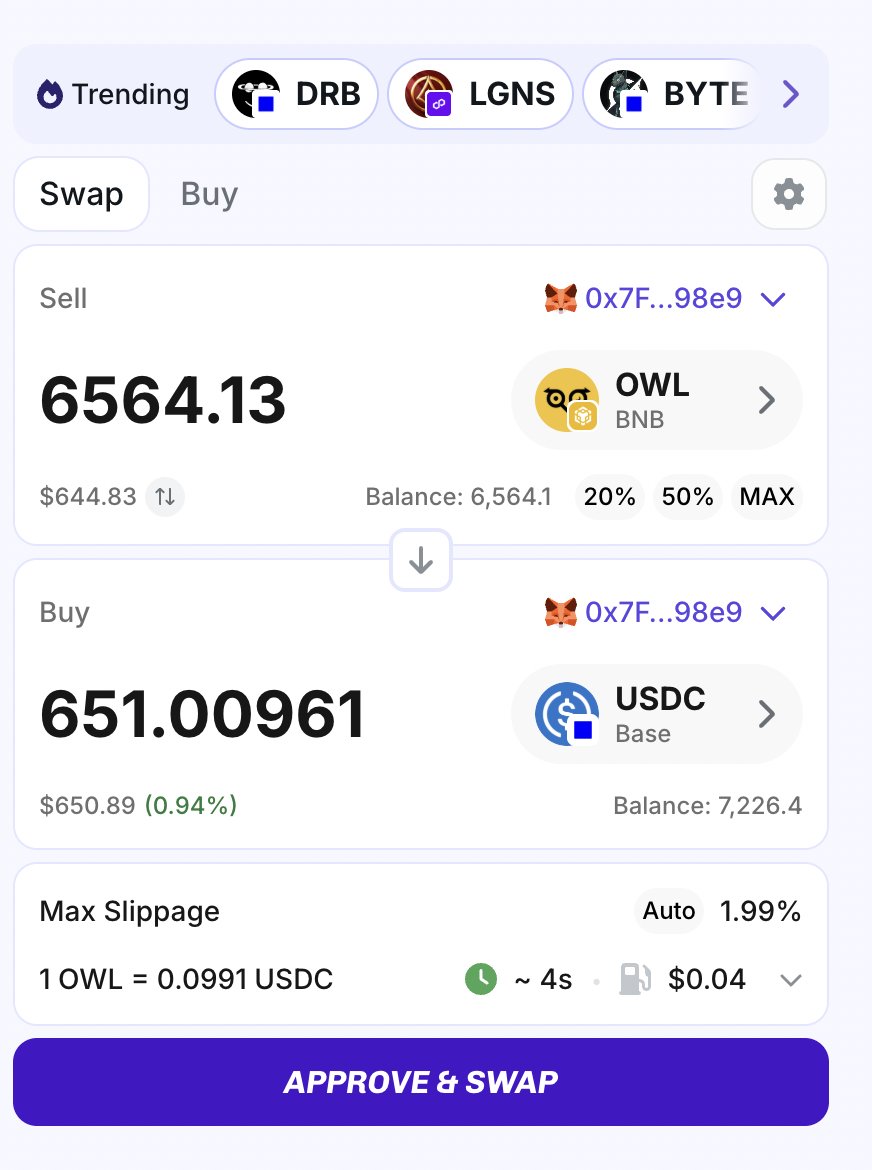This screenshot has width=872, height=1170.
Task: Click the swap direction down-arrow button
Action: pyautogui.click(x=421, y=560)
